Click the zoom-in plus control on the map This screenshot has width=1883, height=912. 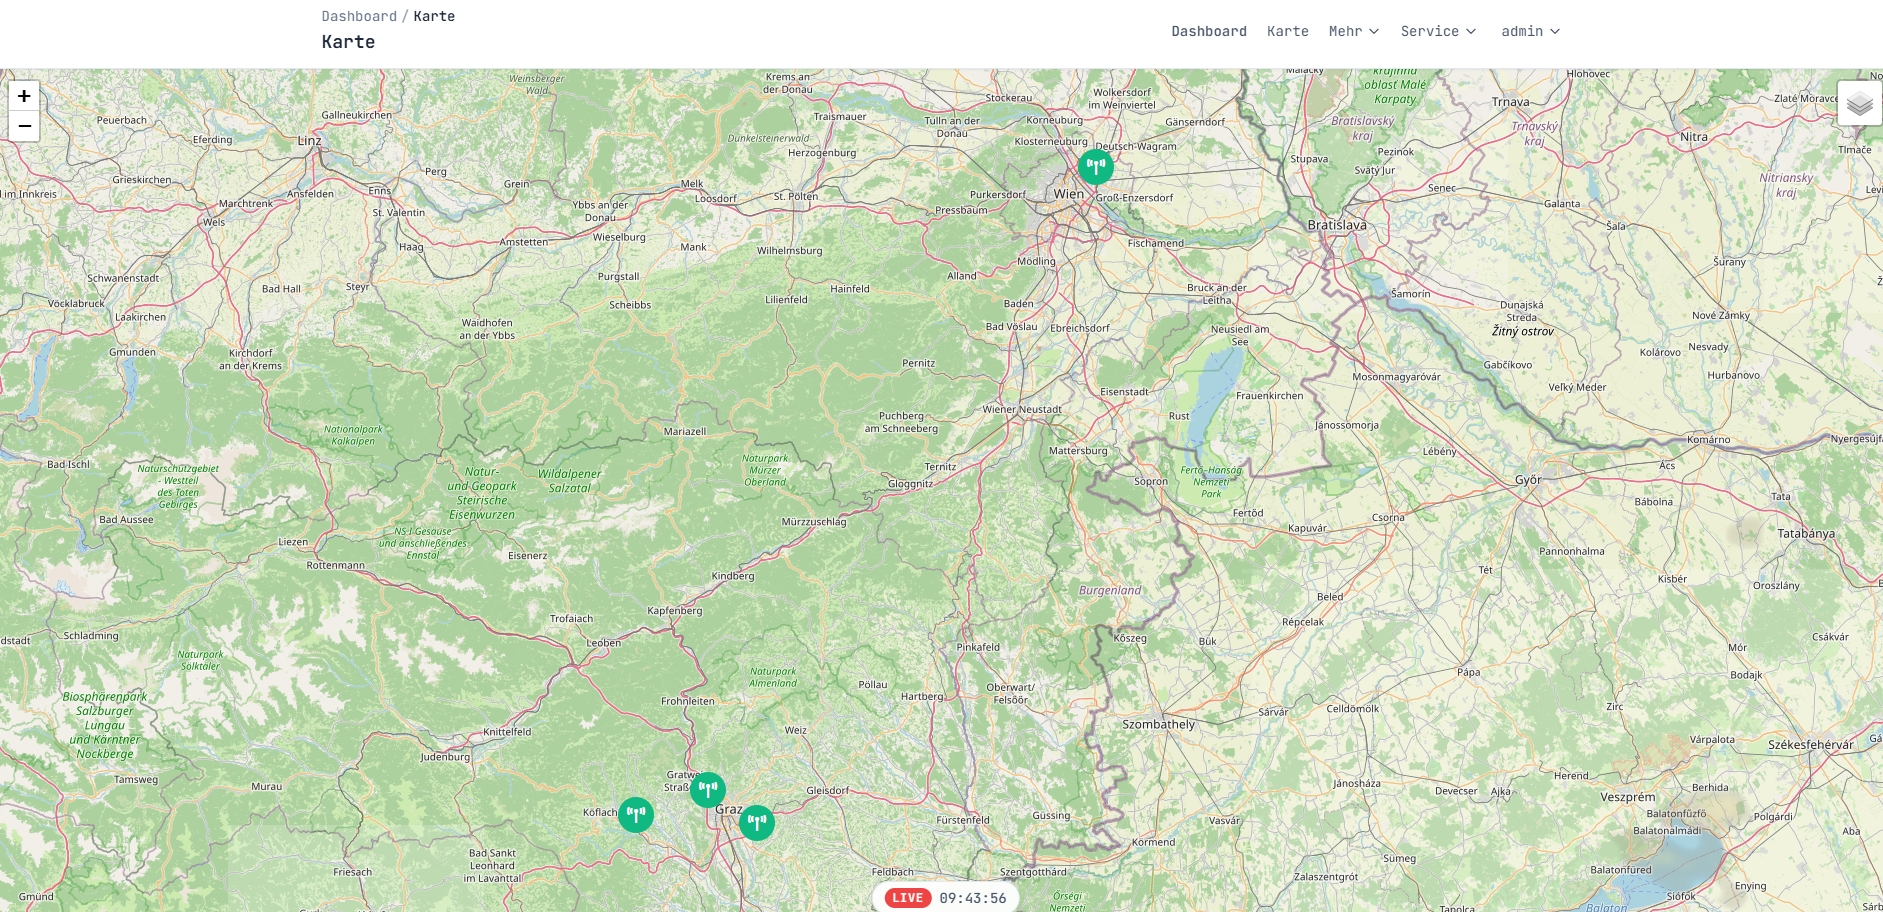click(22, 97)
